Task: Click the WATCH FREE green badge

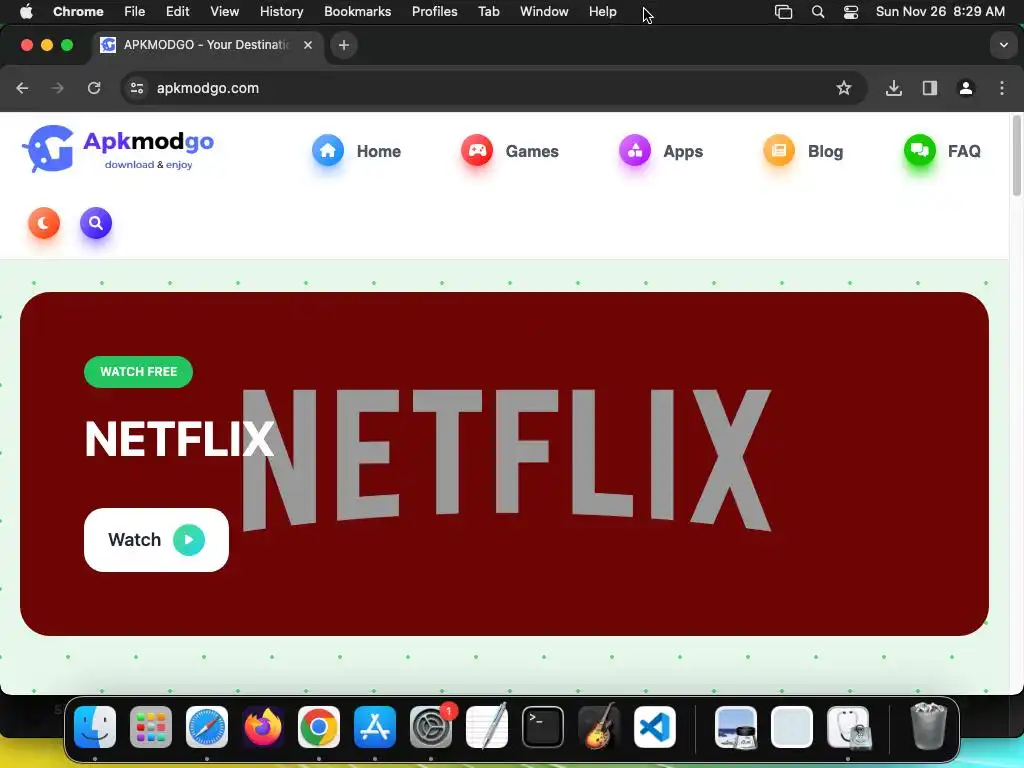Action: click(x=138, y=372)
